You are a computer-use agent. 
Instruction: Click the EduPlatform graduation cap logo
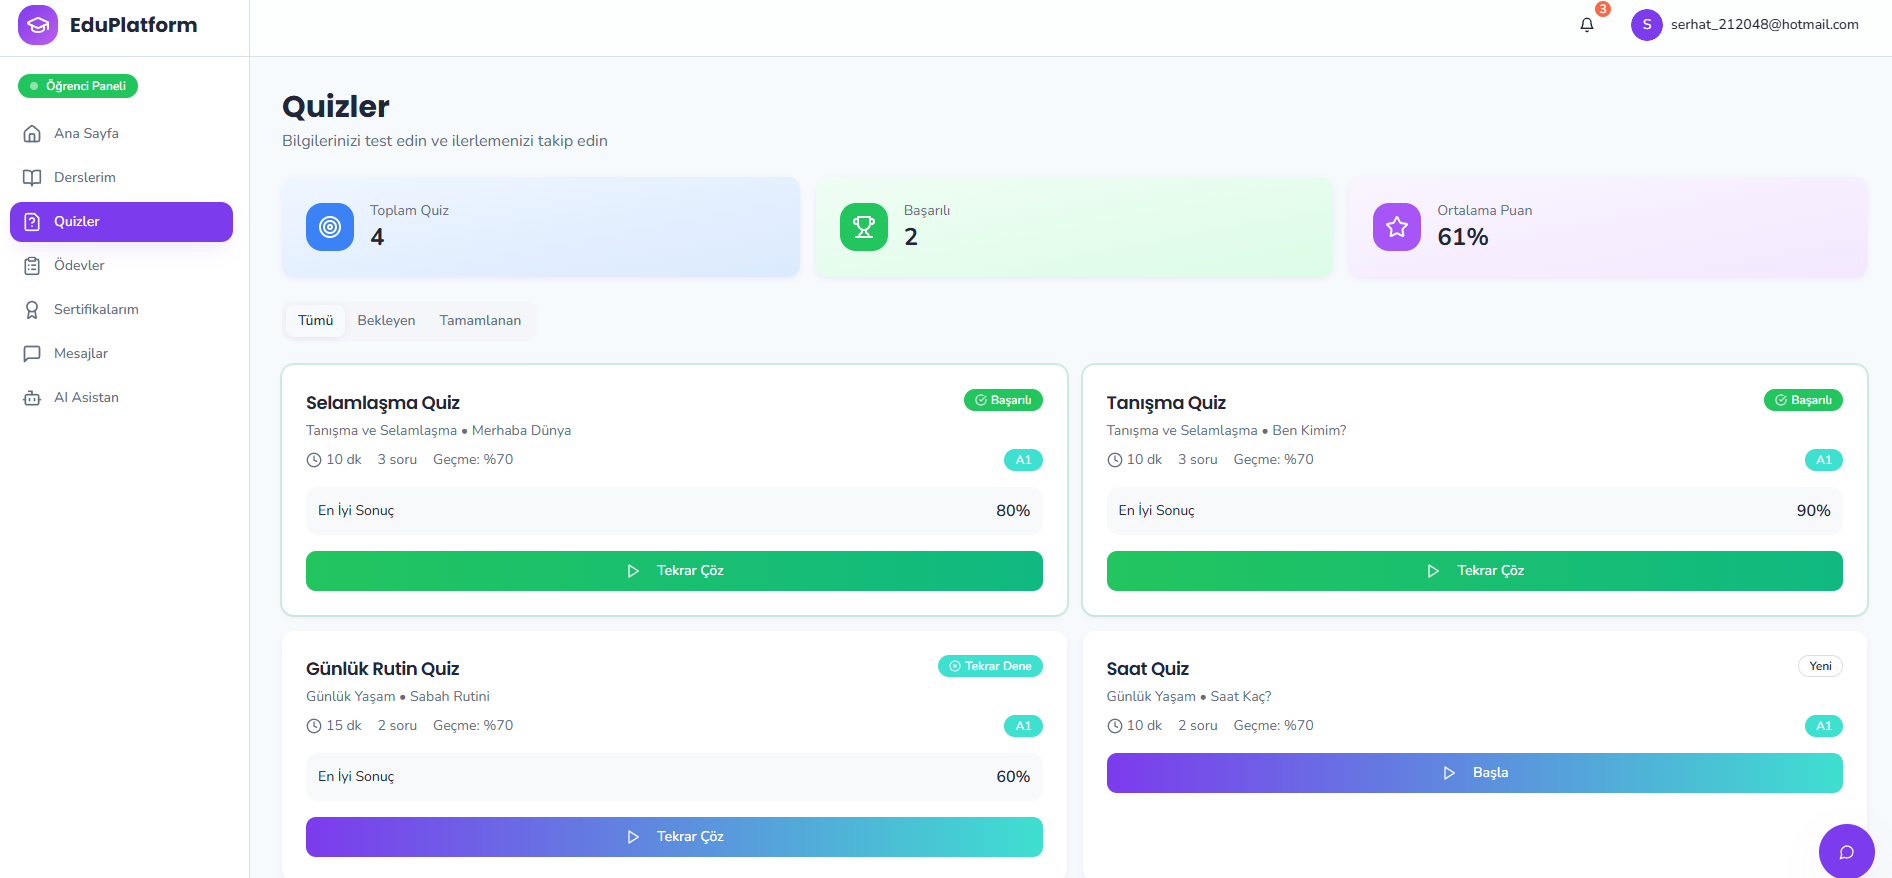click(x=38, y=25)
